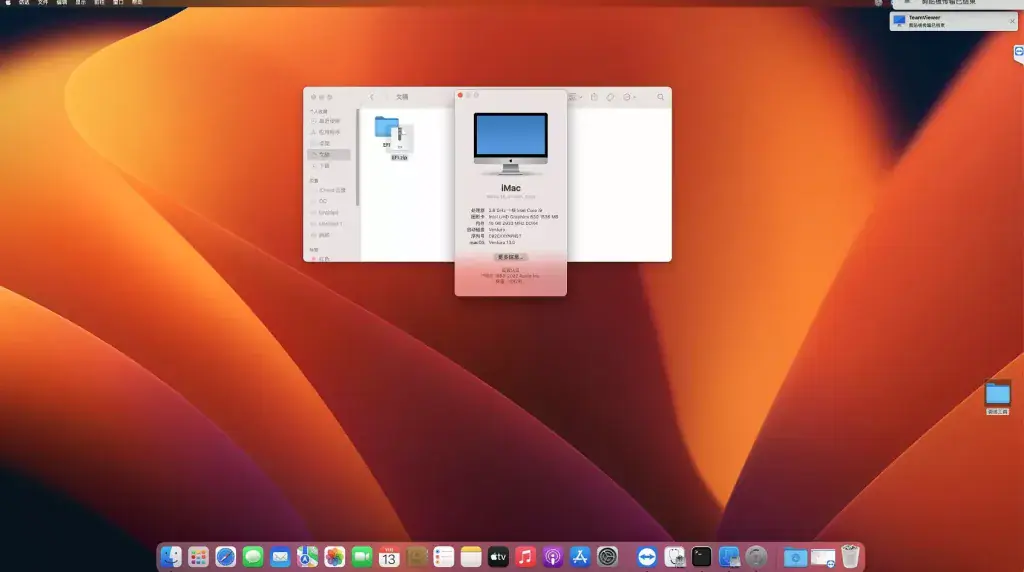Select iCloud Drive in the Finder sidebar
The width and height of the screenshot is (1024, 572).
pyautogui.click(x=328, y=190)
